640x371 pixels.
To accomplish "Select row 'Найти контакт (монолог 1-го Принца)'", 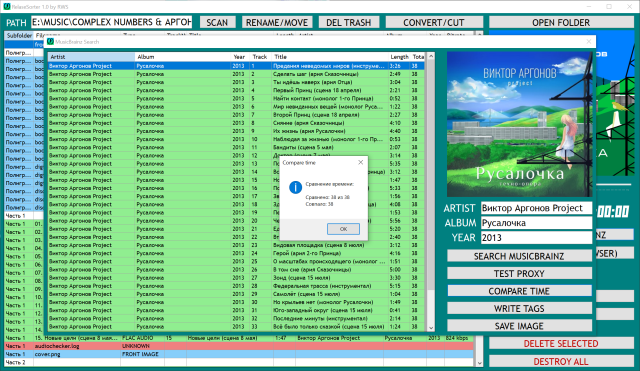I will click(x=236, y=98).
